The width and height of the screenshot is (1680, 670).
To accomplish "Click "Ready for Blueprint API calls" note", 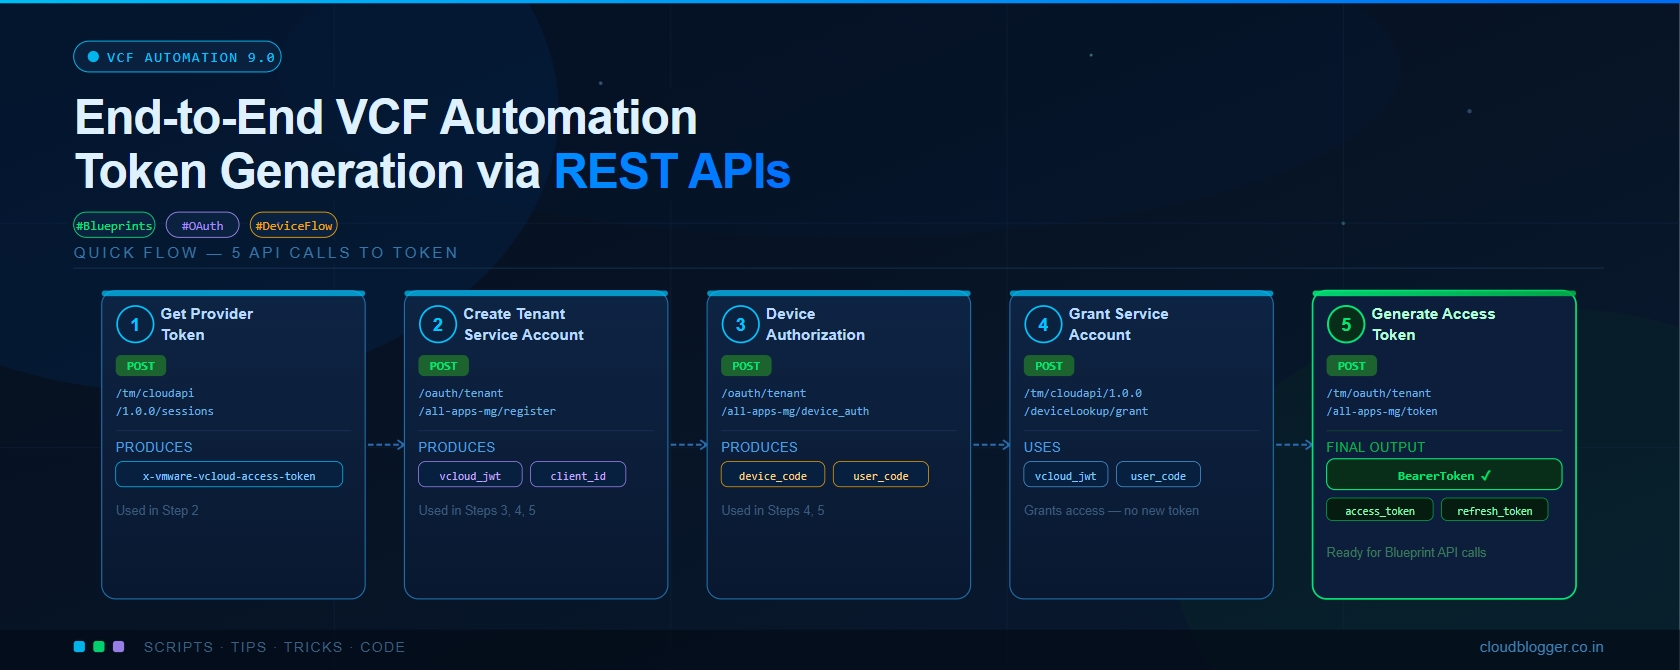I will [1406, 552].
